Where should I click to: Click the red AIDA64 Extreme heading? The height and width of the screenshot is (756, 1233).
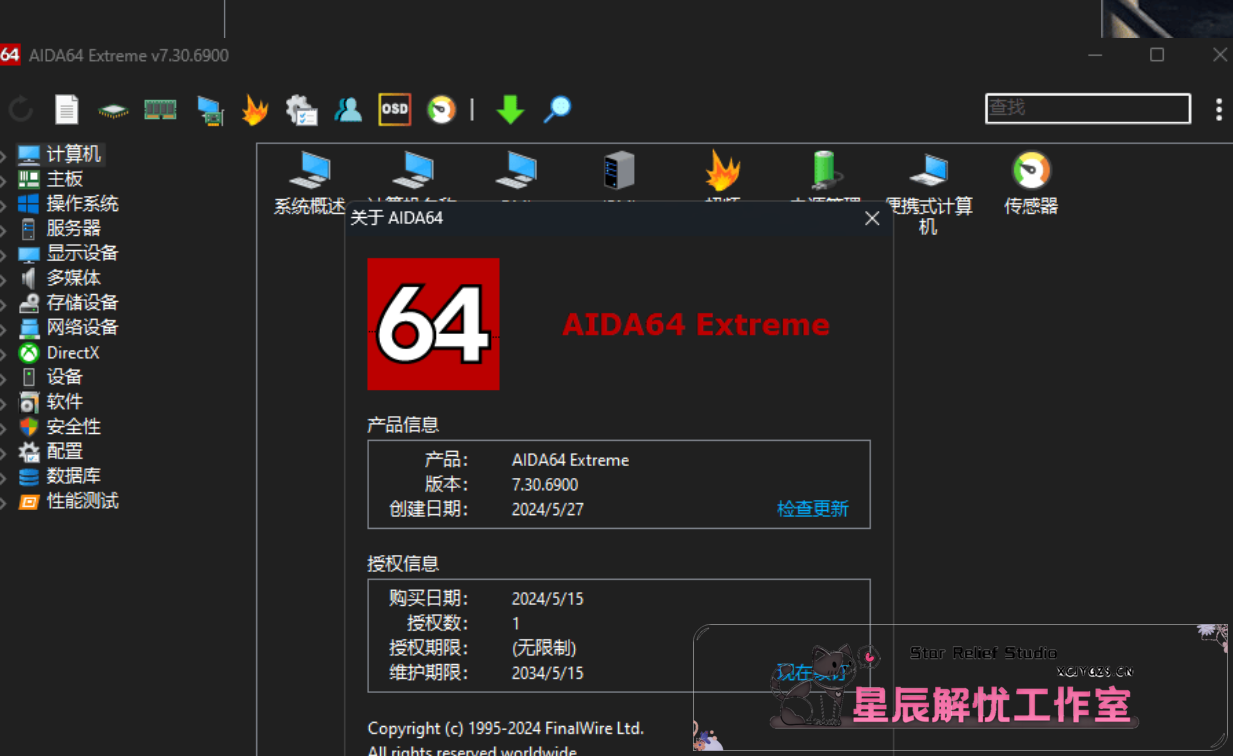click(696, 325)
